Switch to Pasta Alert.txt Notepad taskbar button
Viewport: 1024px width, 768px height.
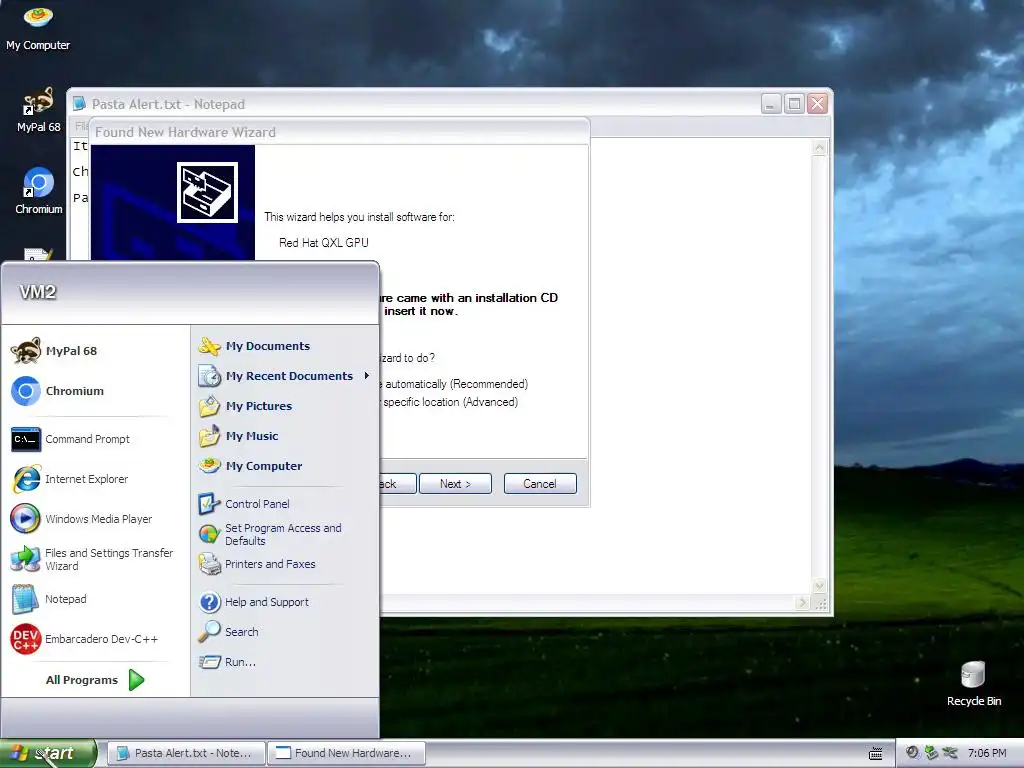186,753
